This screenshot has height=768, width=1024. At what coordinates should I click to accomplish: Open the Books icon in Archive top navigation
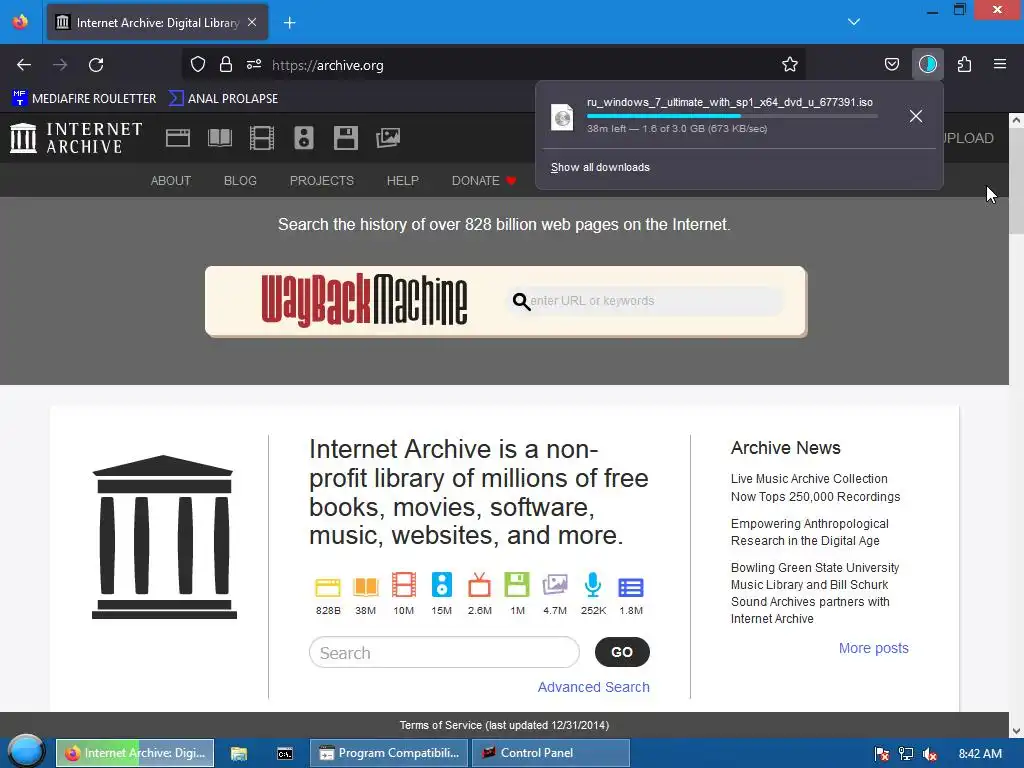click(x=220, y=138)
